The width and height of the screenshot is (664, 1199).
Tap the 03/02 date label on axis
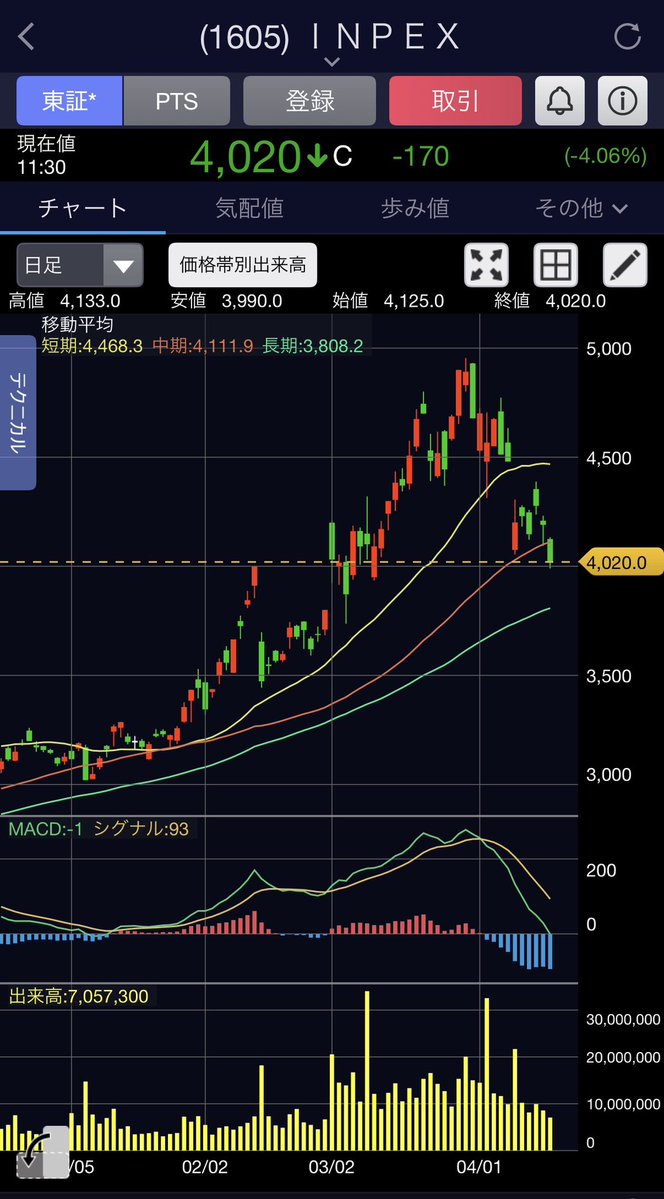click(x=332, y=1168)
